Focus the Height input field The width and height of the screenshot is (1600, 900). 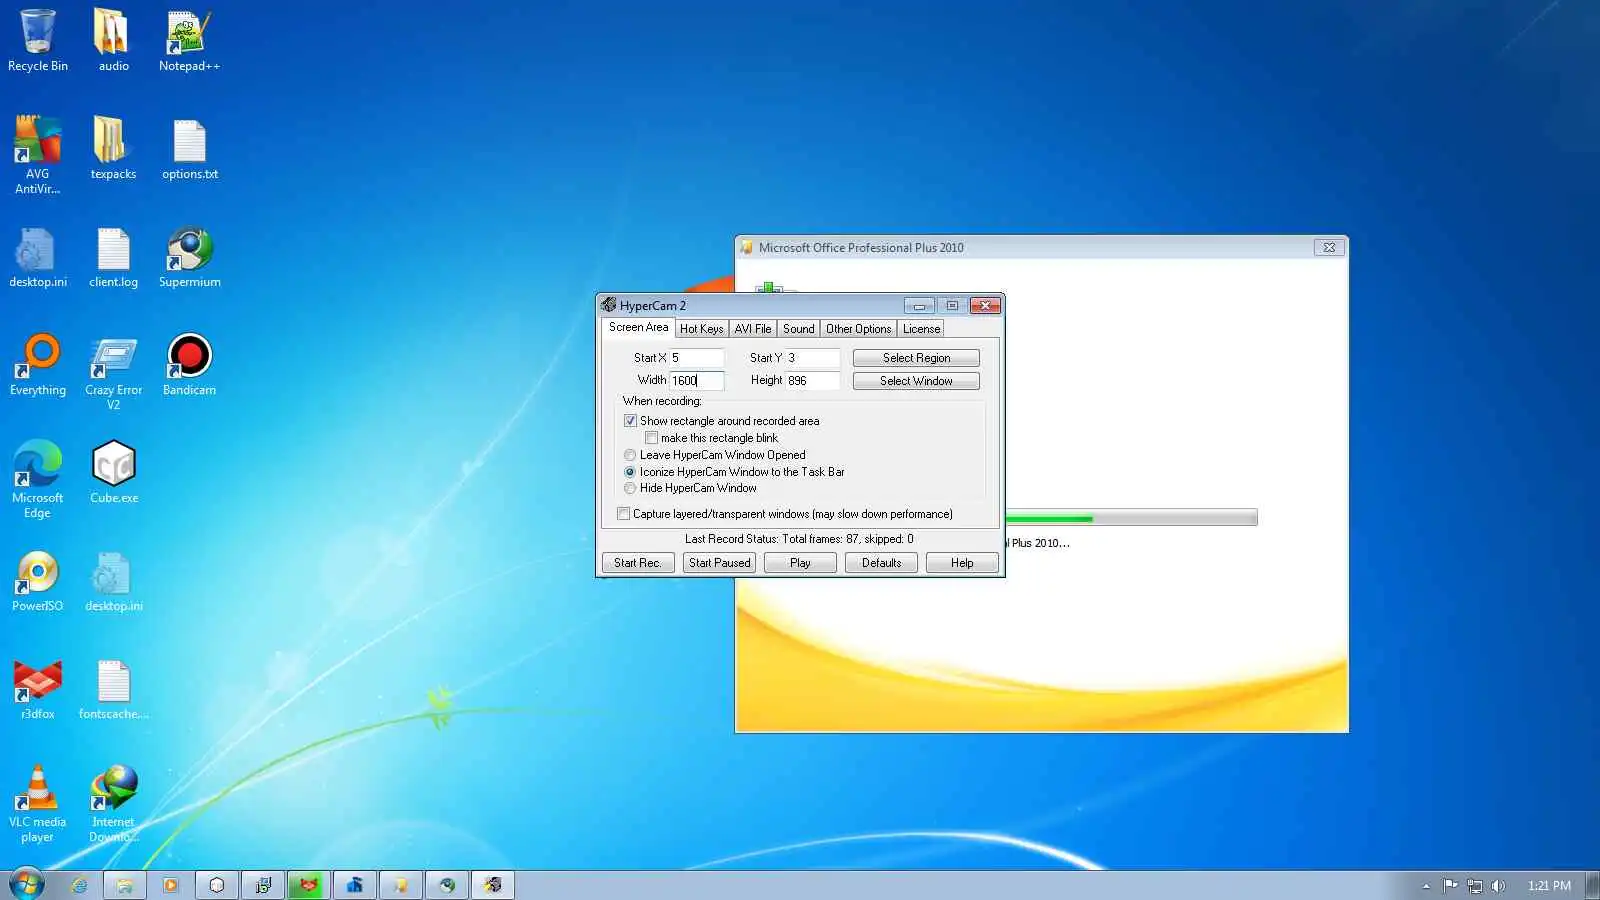(x=812, y=381)
